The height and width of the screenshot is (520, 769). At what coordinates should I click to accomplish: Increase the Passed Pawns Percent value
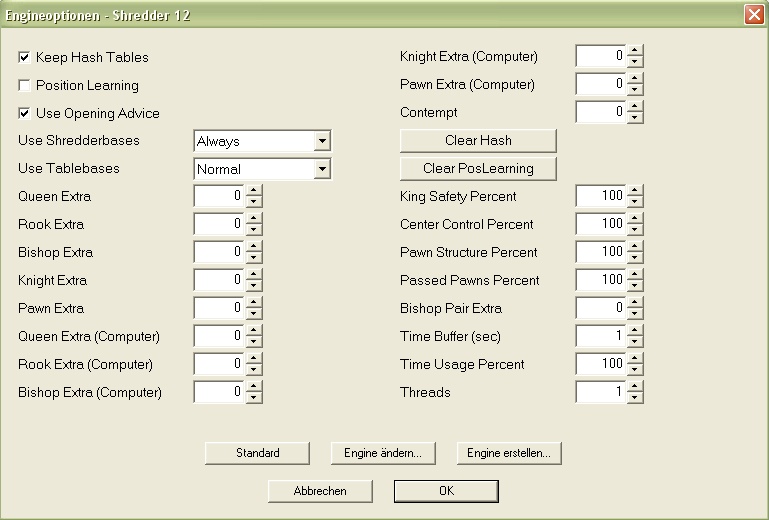635,275
